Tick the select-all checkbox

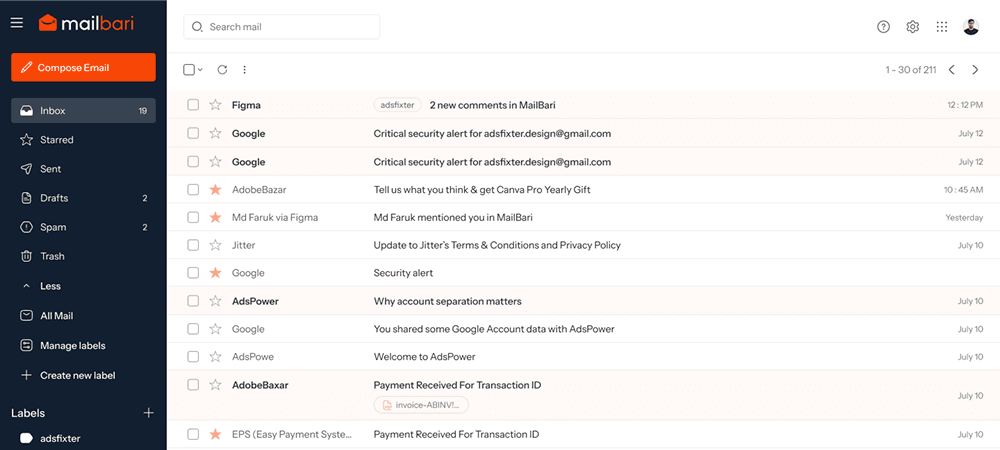[x=189, y=70]
